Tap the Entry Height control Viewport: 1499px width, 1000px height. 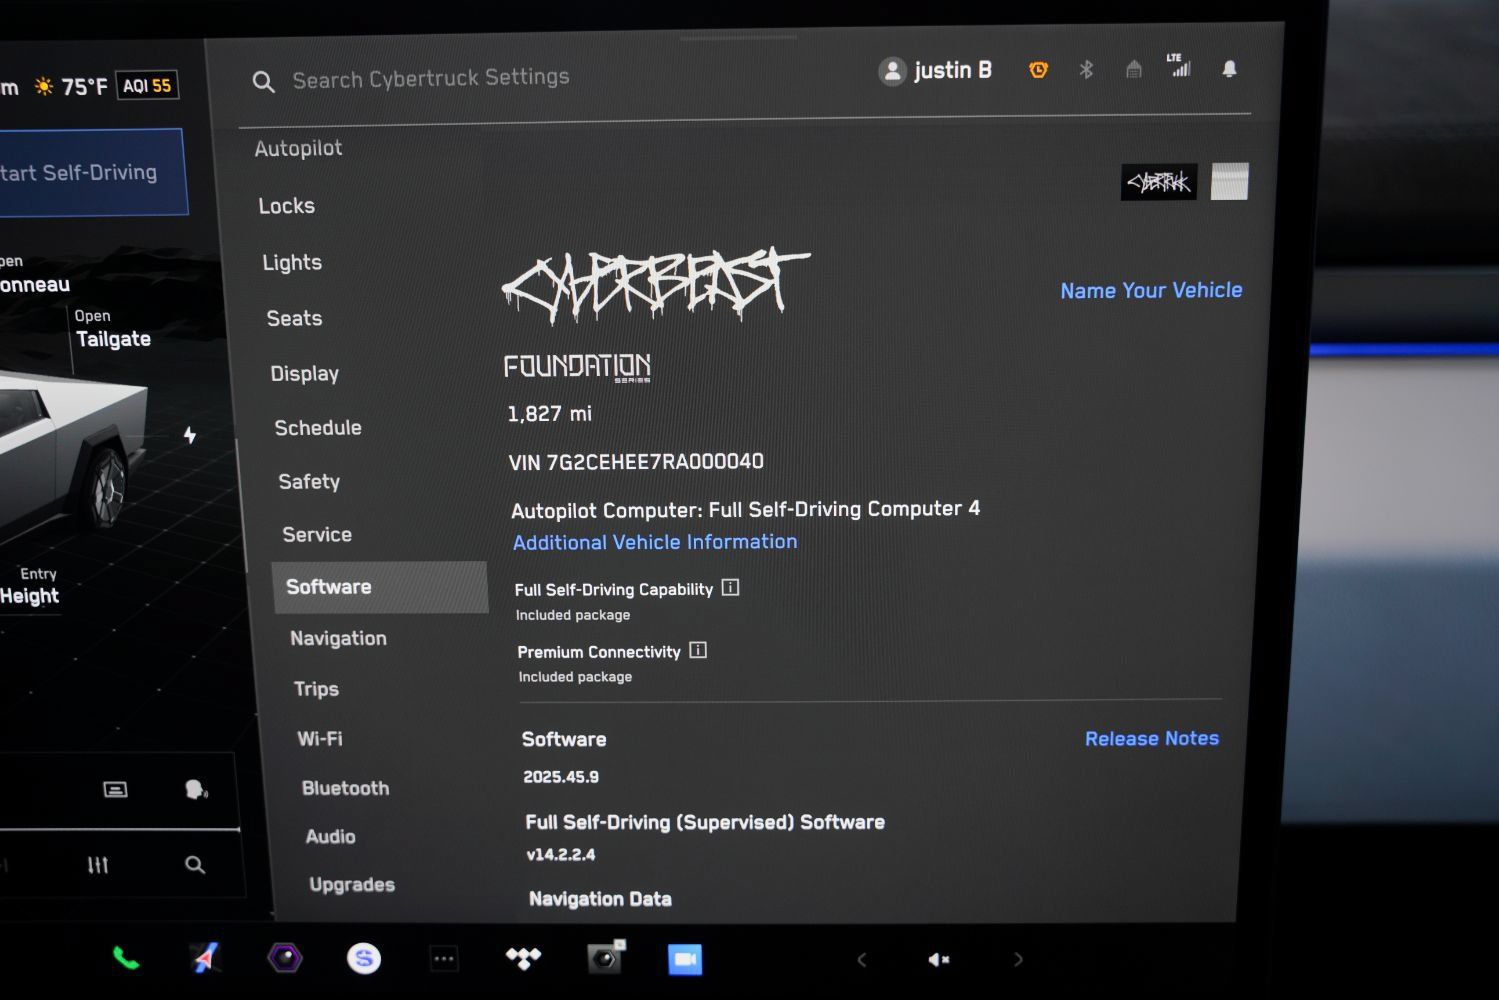[x=30, y=587]
